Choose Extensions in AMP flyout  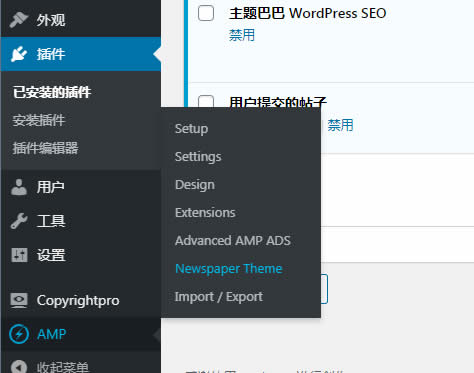205,213
